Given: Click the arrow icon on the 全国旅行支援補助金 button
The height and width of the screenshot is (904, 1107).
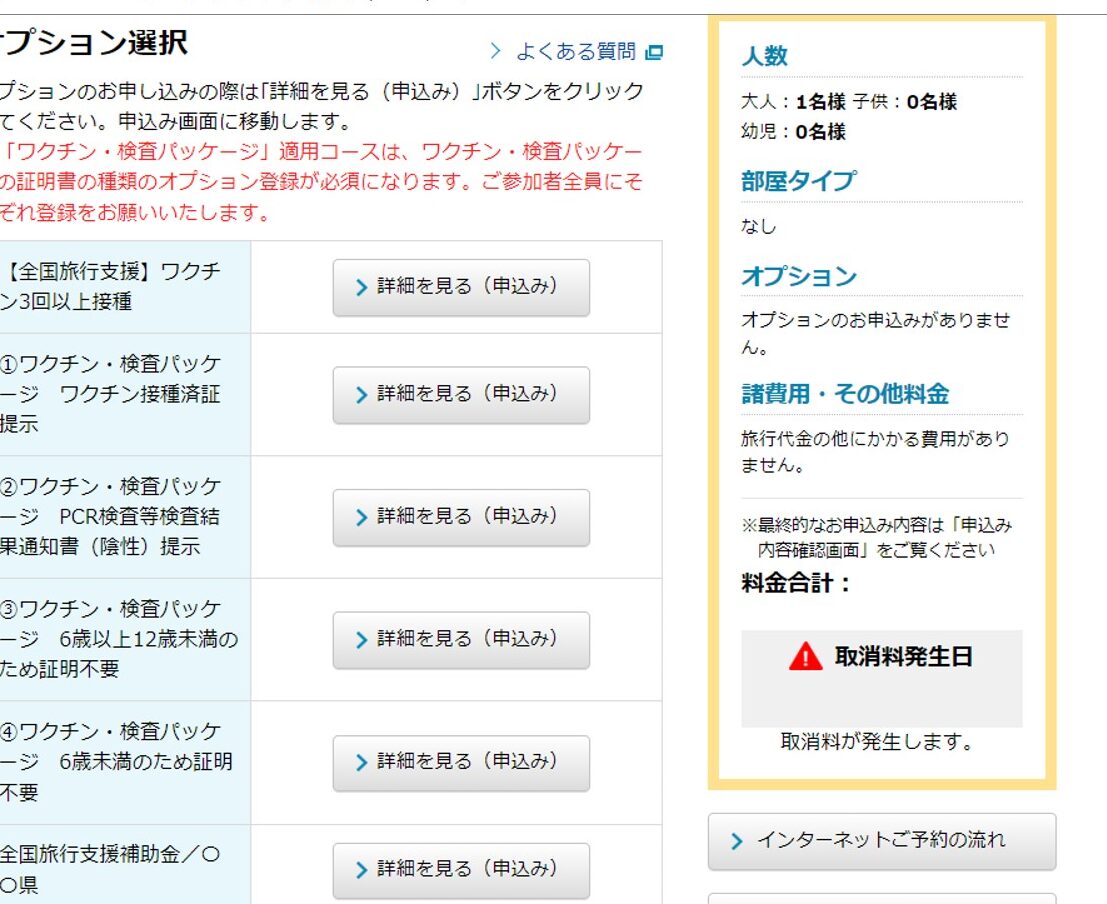Looking at the screenshot, I should [362, 870].
